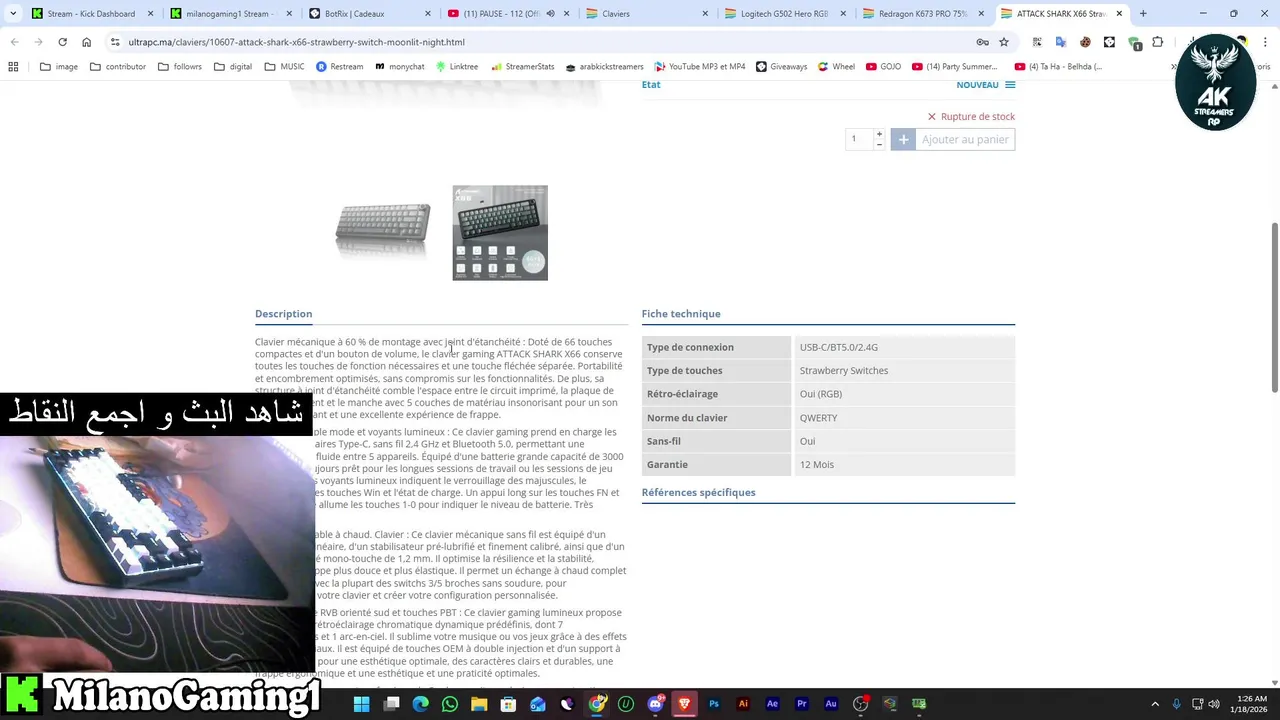Image resolution: width=1280 pixels, height=720 pixels.
Task: Open the contributor bookmarks folder
Action: pos(117,66)
